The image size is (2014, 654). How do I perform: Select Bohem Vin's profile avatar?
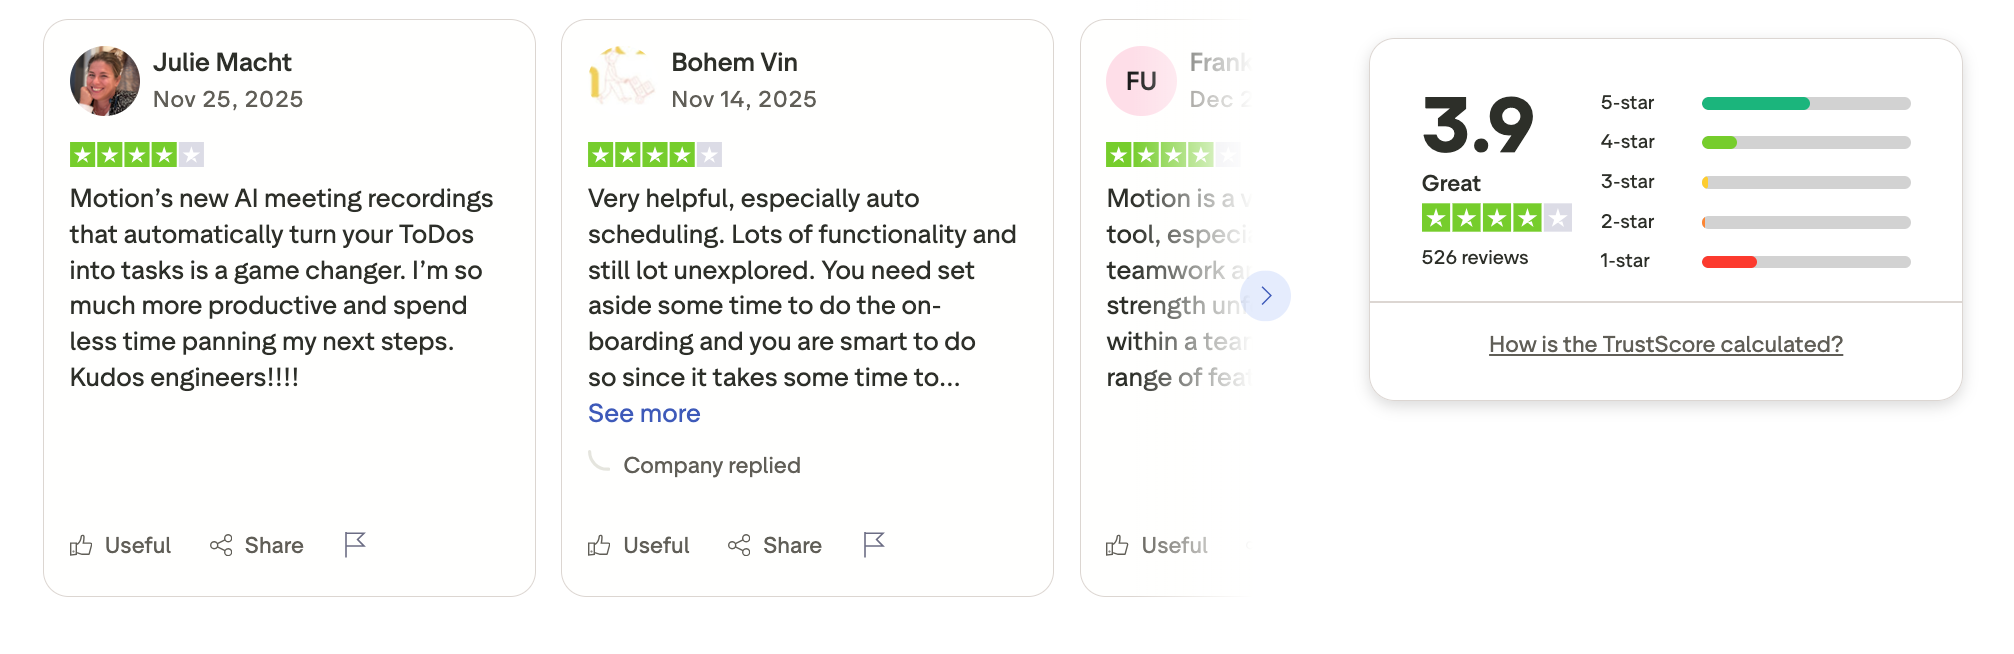point(622,80)
